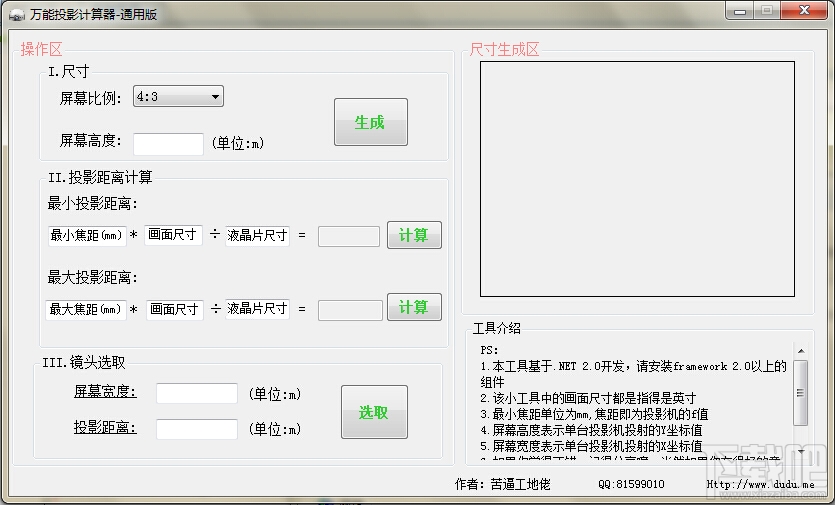
Task: Click the maximize button in title bar
Action: [767, 11]
